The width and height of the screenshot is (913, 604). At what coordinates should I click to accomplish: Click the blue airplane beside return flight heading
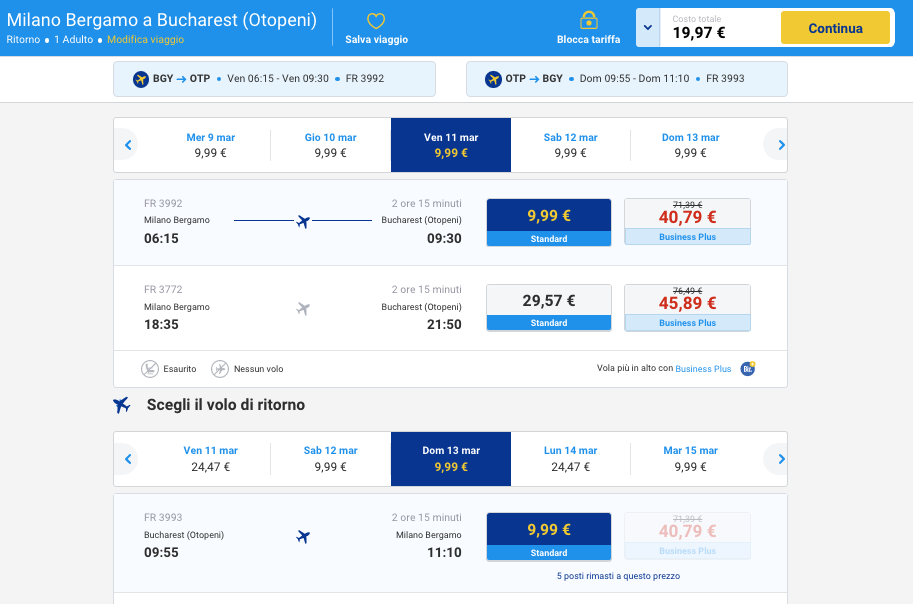[x=122, y=405]
